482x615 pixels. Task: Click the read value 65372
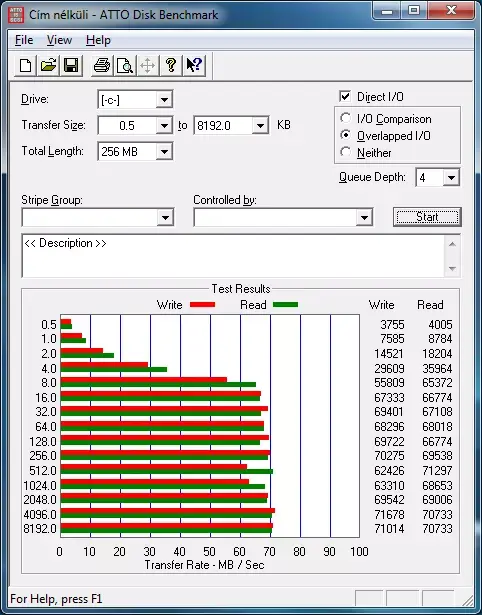[x=437, y=382]
